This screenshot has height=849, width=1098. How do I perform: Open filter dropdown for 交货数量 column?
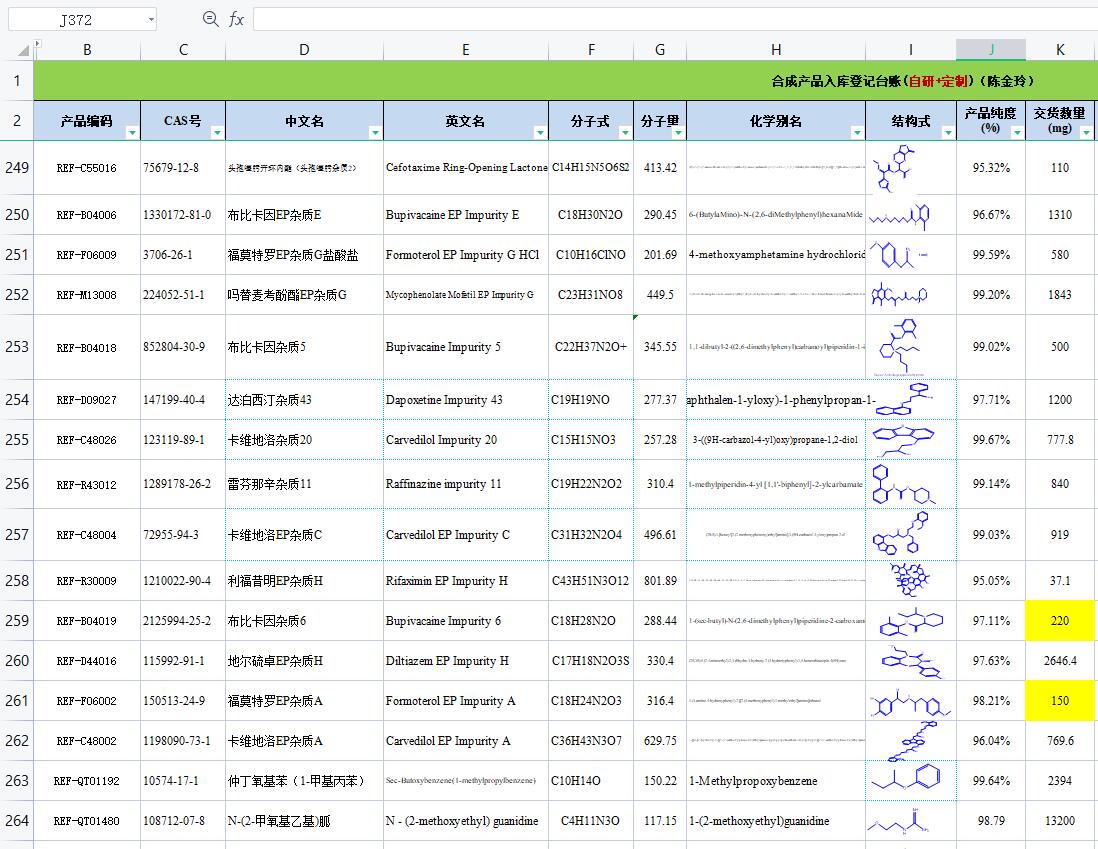click(1086, 132)
